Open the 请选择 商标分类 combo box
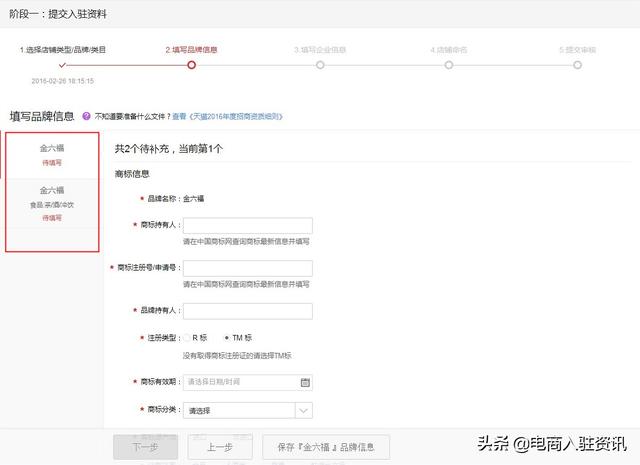Viewport: 640px width, 465px height. coord(248,411)
